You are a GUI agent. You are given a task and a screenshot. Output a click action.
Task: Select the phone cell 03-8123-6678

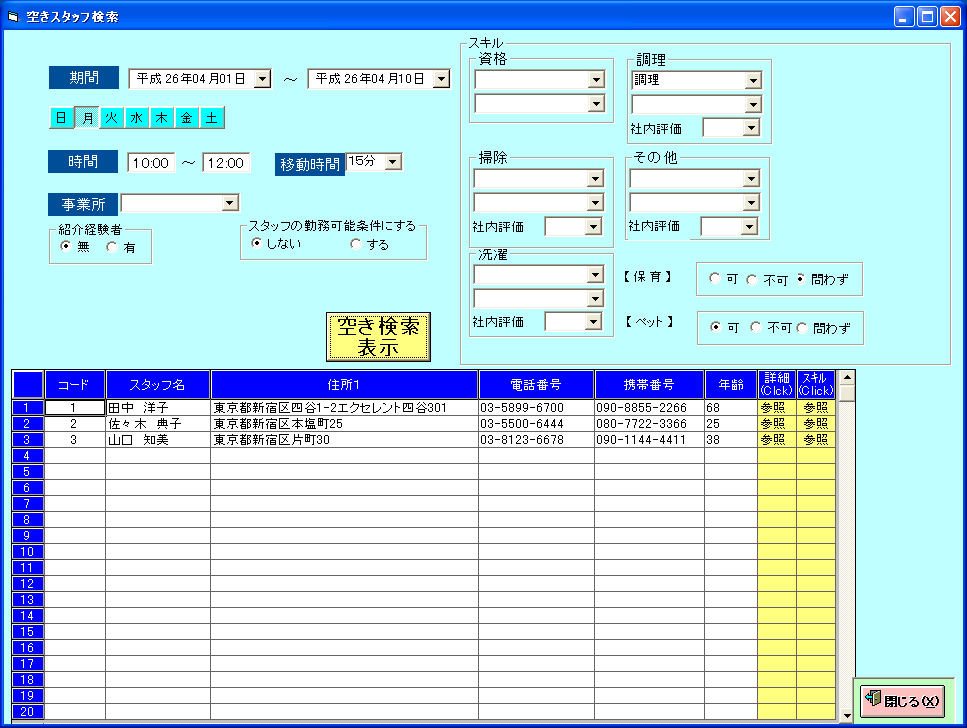click(536, 440)
